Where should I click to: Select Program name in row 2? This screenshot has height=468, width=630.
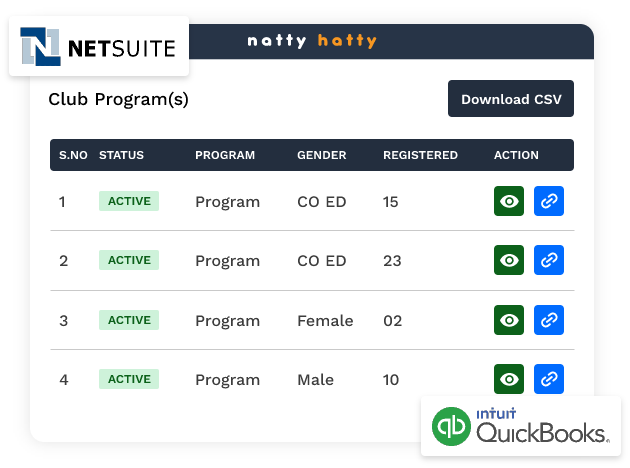(x=227, y=261)
